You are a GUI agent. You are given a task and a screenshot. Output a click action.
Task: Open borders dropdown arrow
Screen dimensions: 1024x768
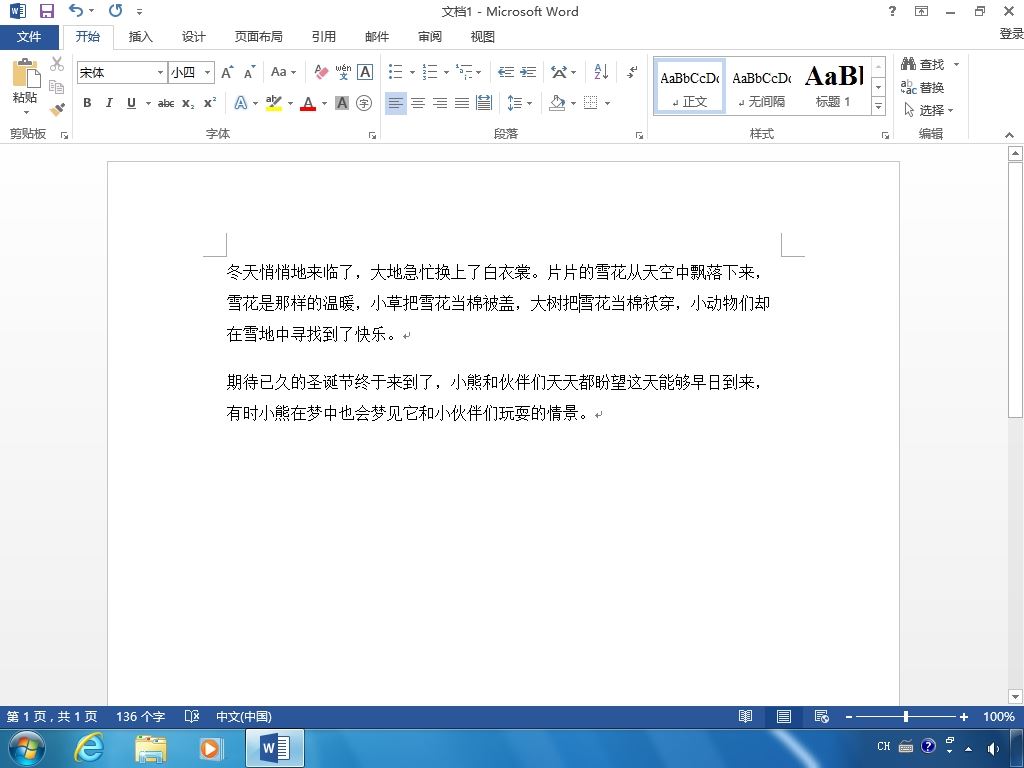[607, 103]
